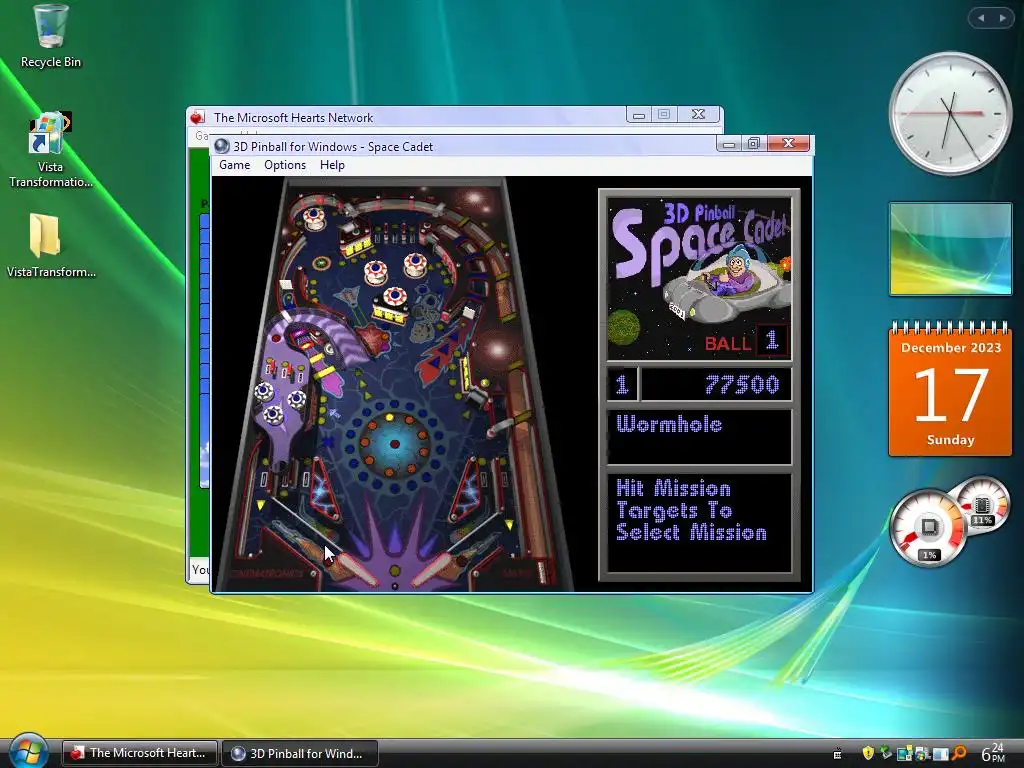Close the 3D Pinball window

(x=788, y=143)
